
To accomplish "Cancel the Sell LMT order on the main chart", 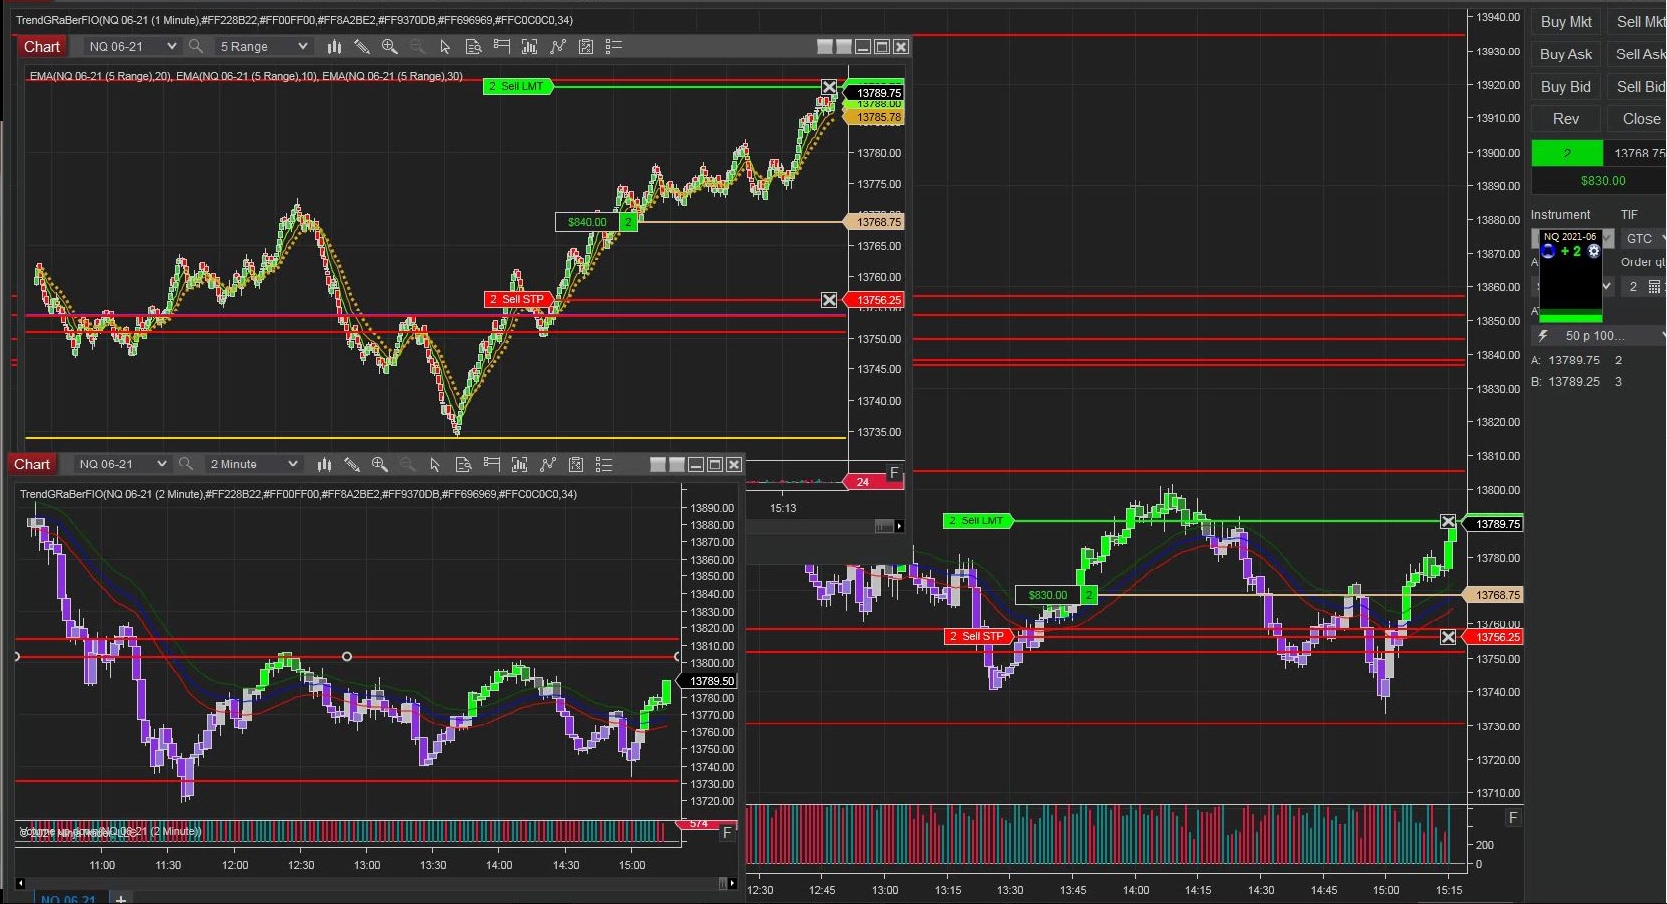I will [1448, 522].
